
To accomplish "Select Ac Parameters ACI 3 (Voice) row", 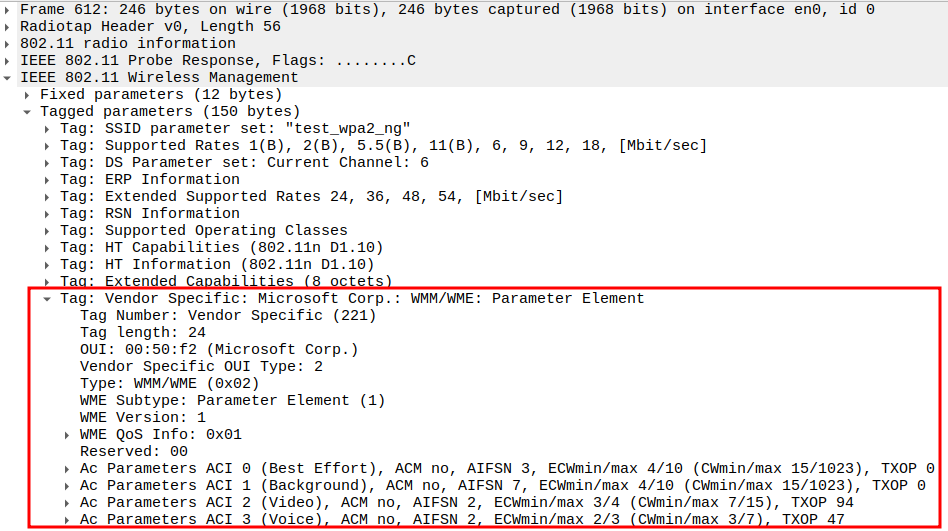I will pos(460,519).
